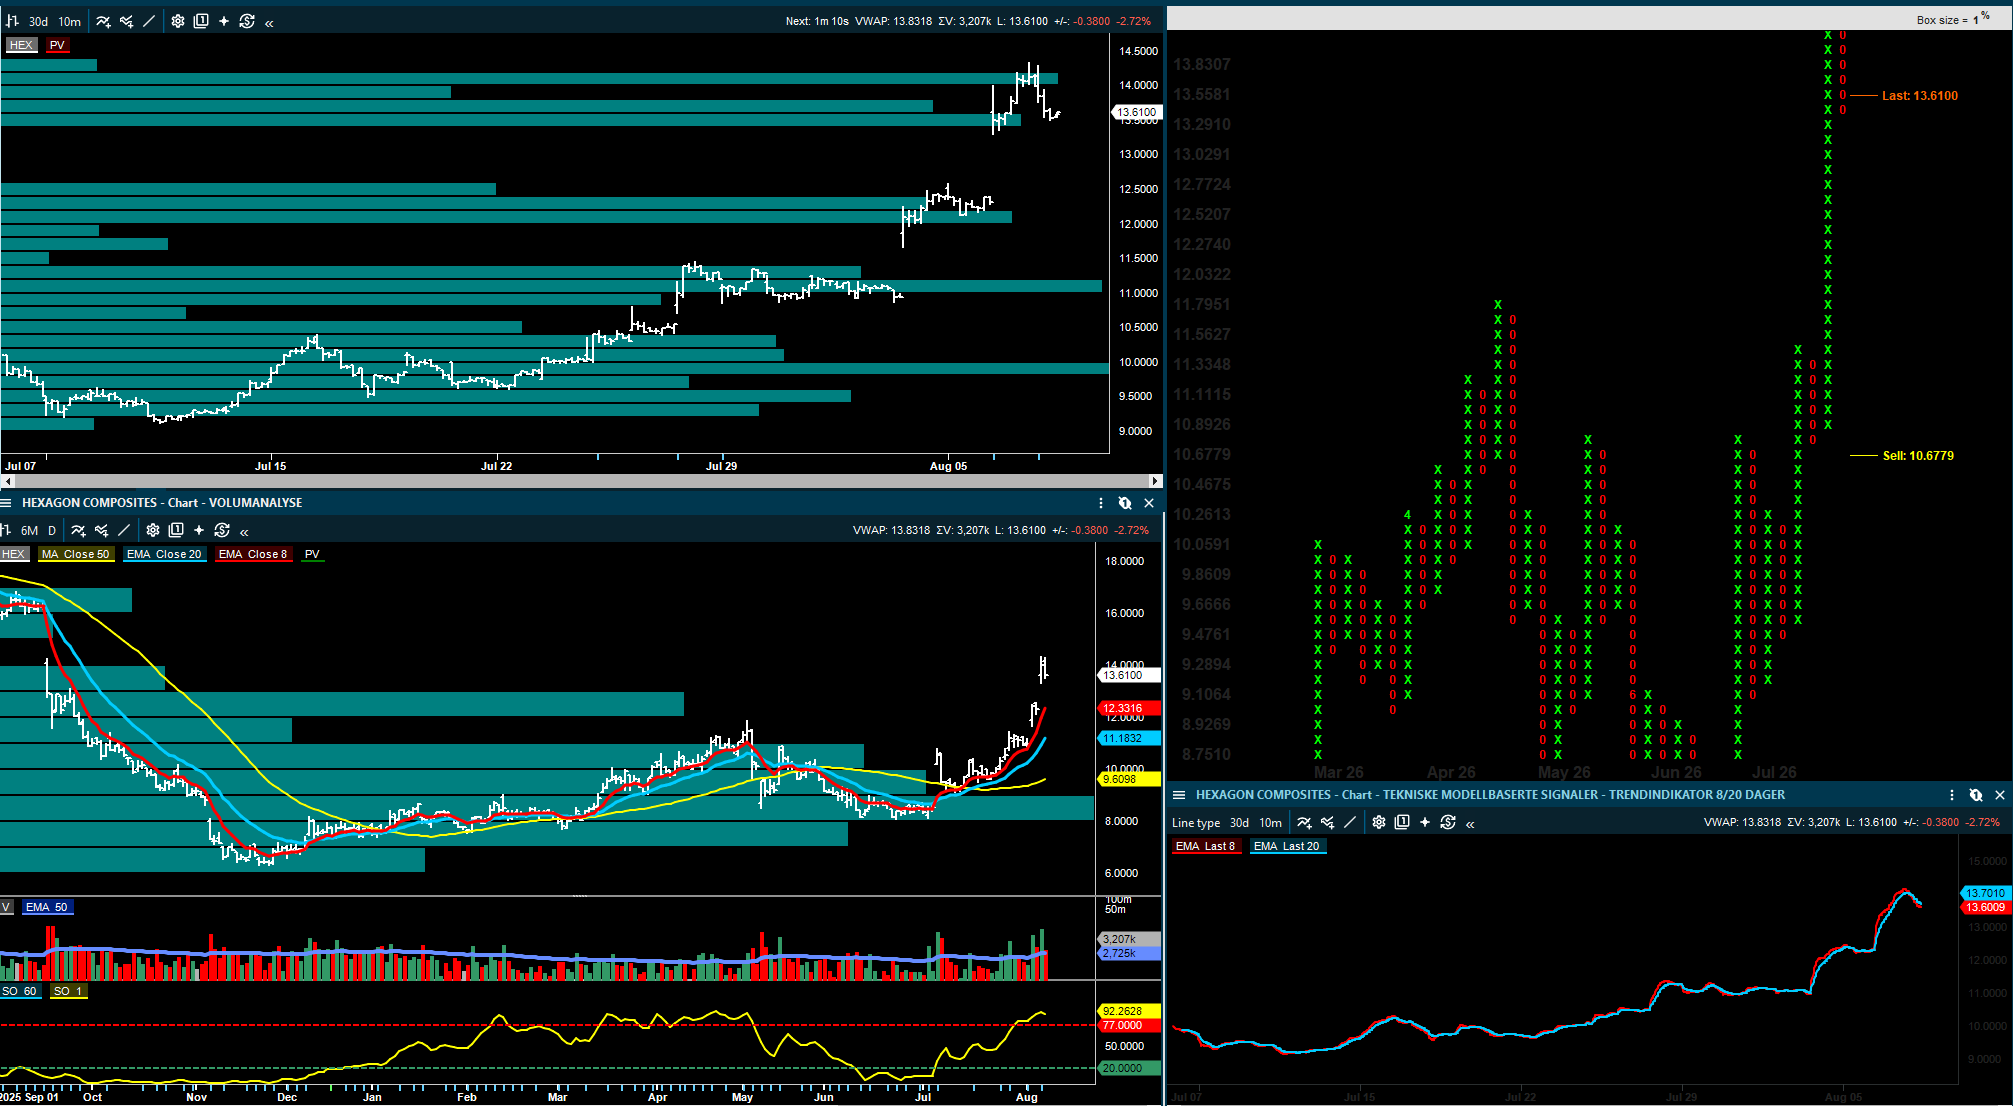The height and width of the screenshot is (1106, 2013).
Task: Click the EMA 50 volume indicator label
Action: pos(47,907)
